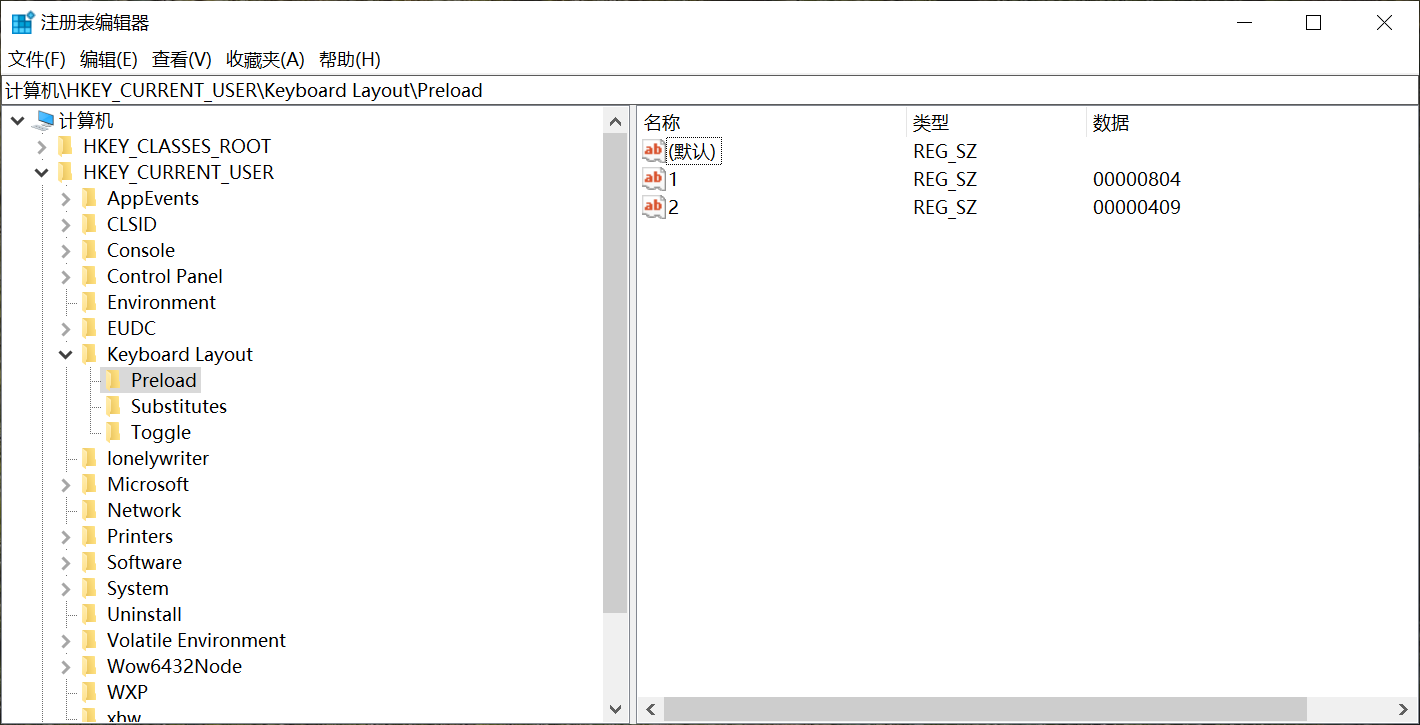Viewport: 1420px width, 725px height.
Task: Click the tree pane scroll up arrow
Action: coord(616,122)
